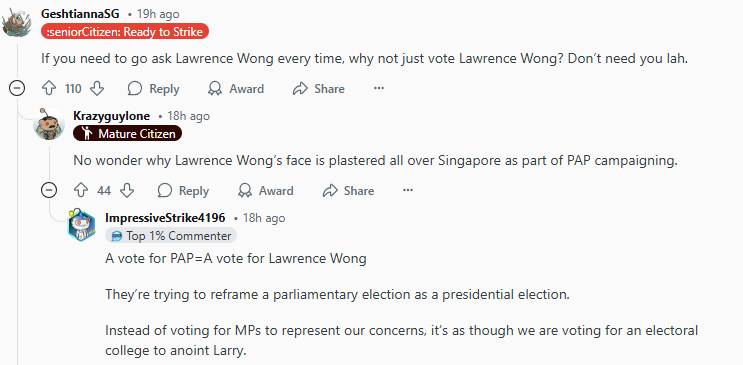Share Krazyguylone's comment
Image resolution: width=743 pixels, height=365 pixels.
point(348,191)
